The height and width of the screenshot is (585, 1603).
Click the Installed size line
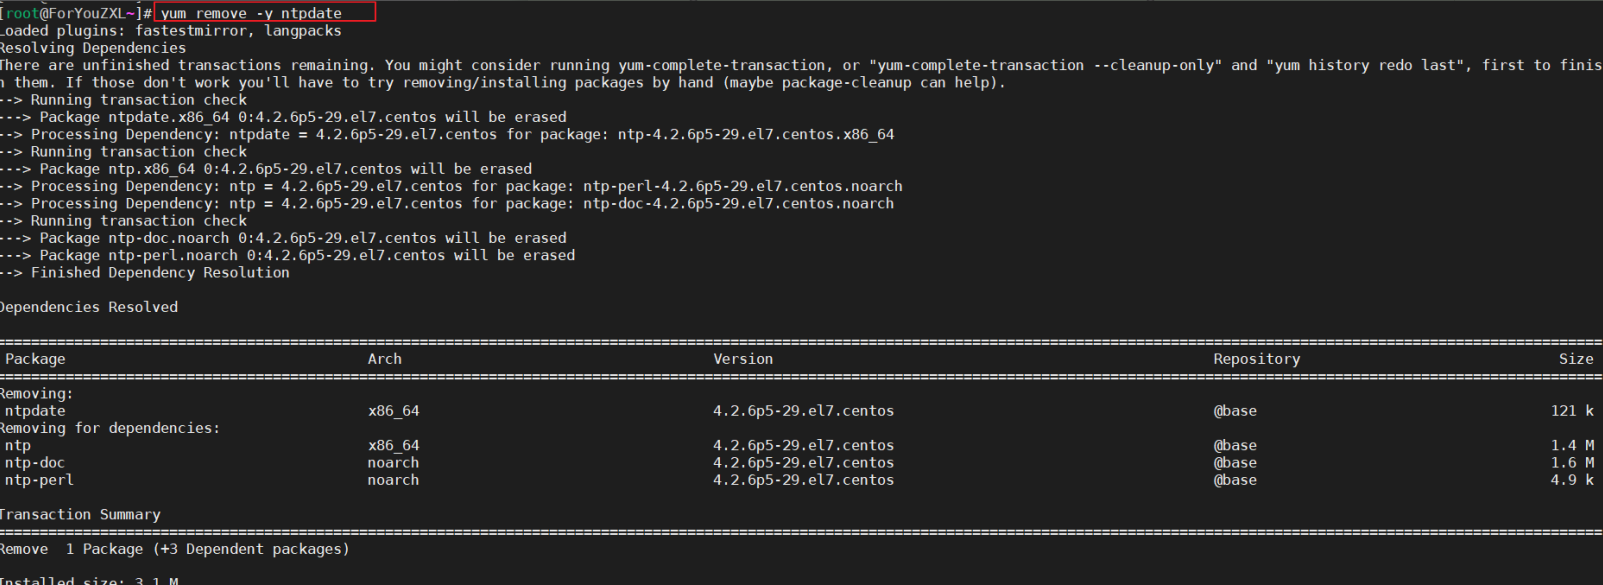(x=90, y=579)
